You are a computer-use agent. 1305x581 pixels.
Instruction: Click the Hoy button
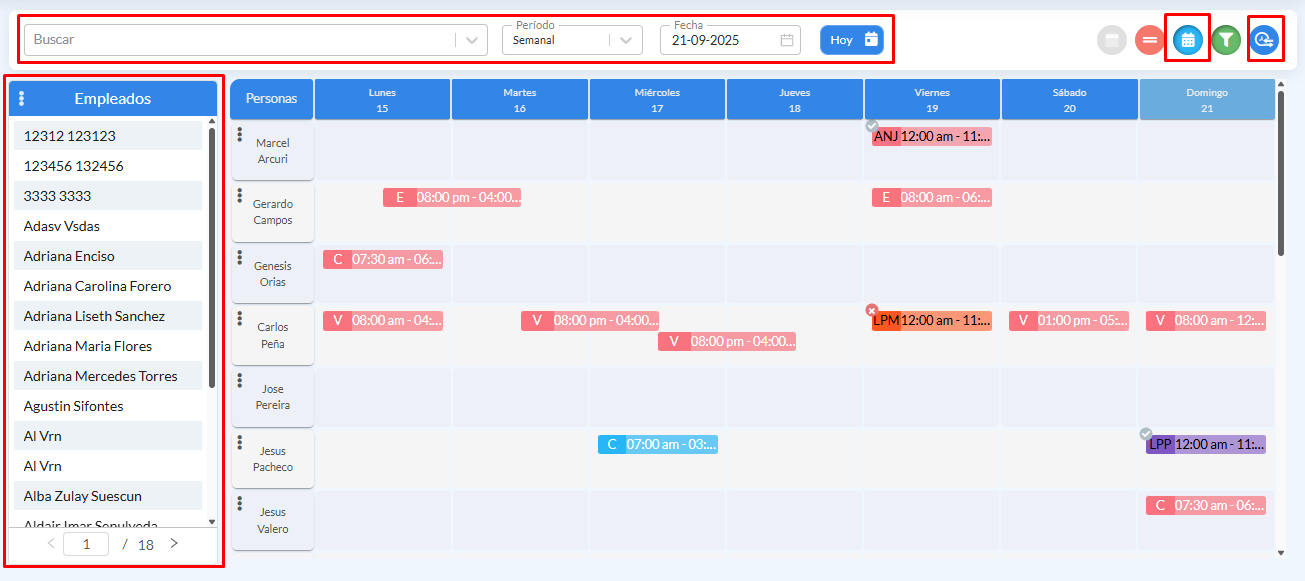click(852, 40)
